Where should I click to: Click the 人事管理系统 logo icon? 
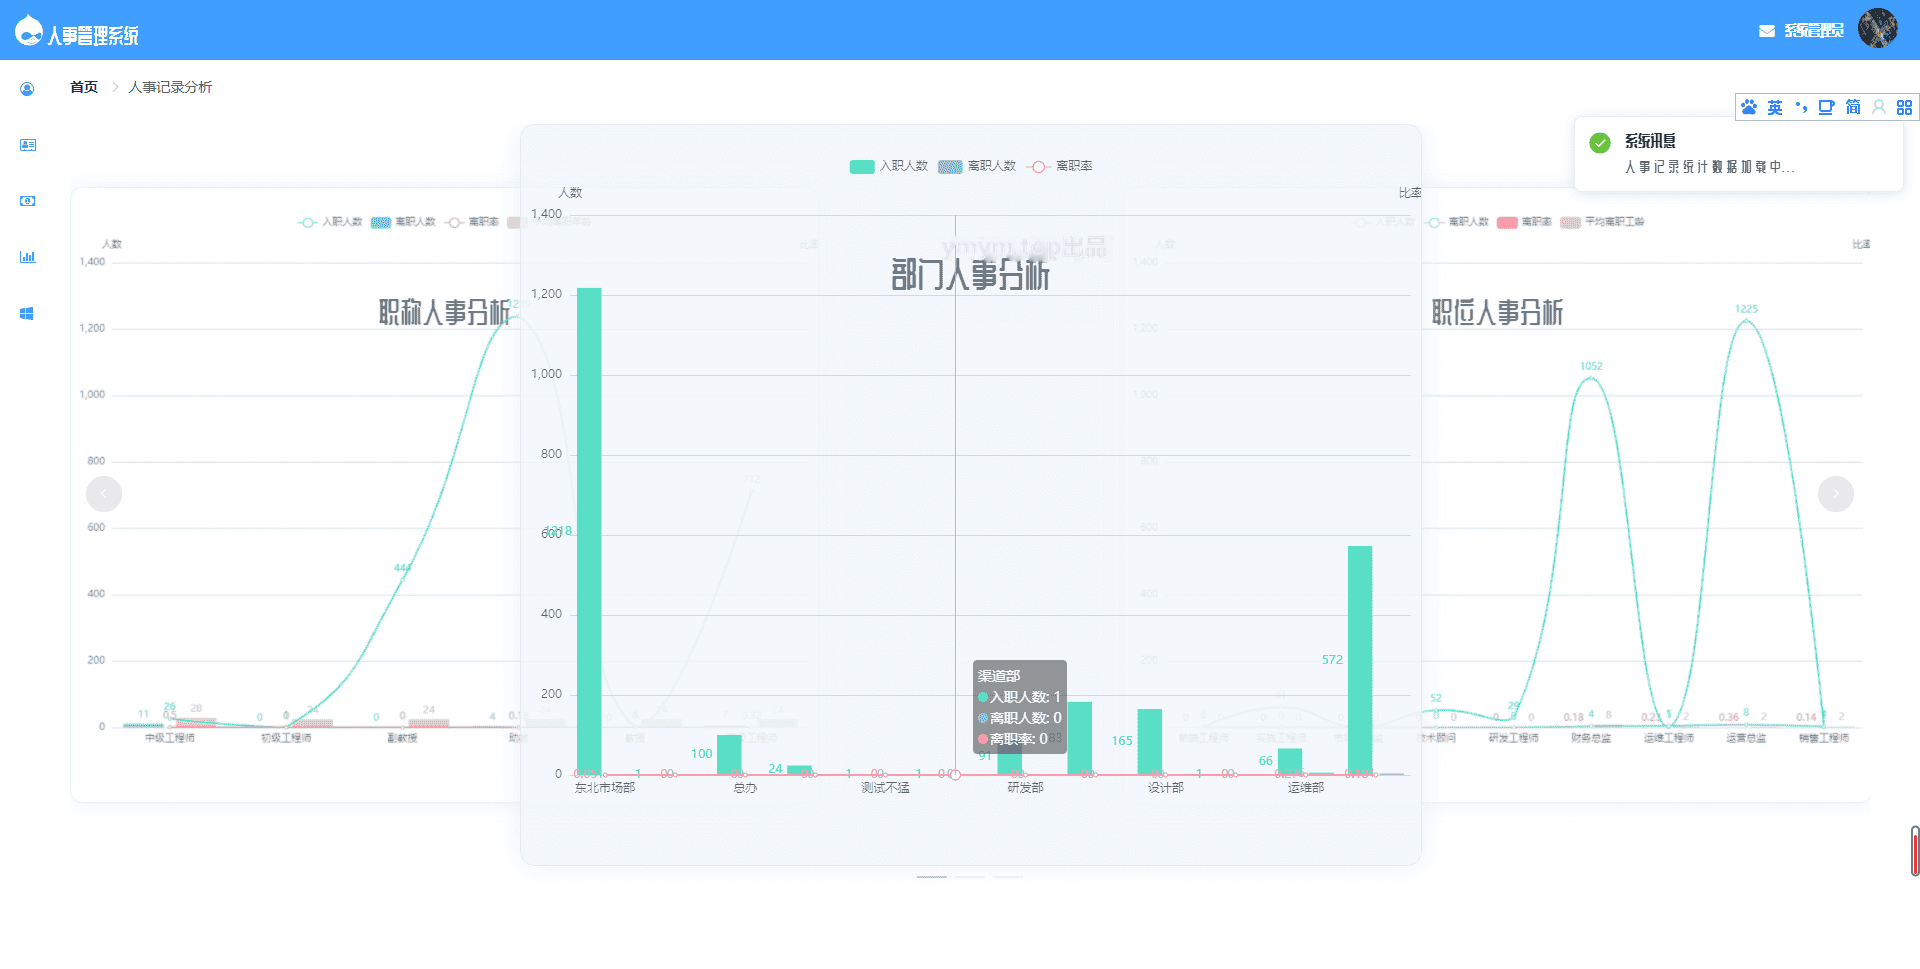pyautogui.click(x=28, y=30)
